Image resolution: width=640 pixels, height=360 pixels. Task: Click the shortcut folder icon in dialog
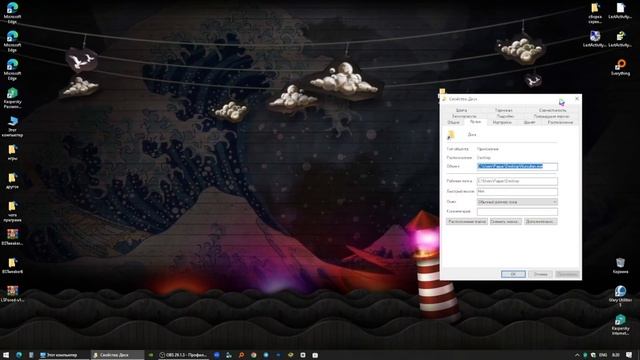pos(451,135)
